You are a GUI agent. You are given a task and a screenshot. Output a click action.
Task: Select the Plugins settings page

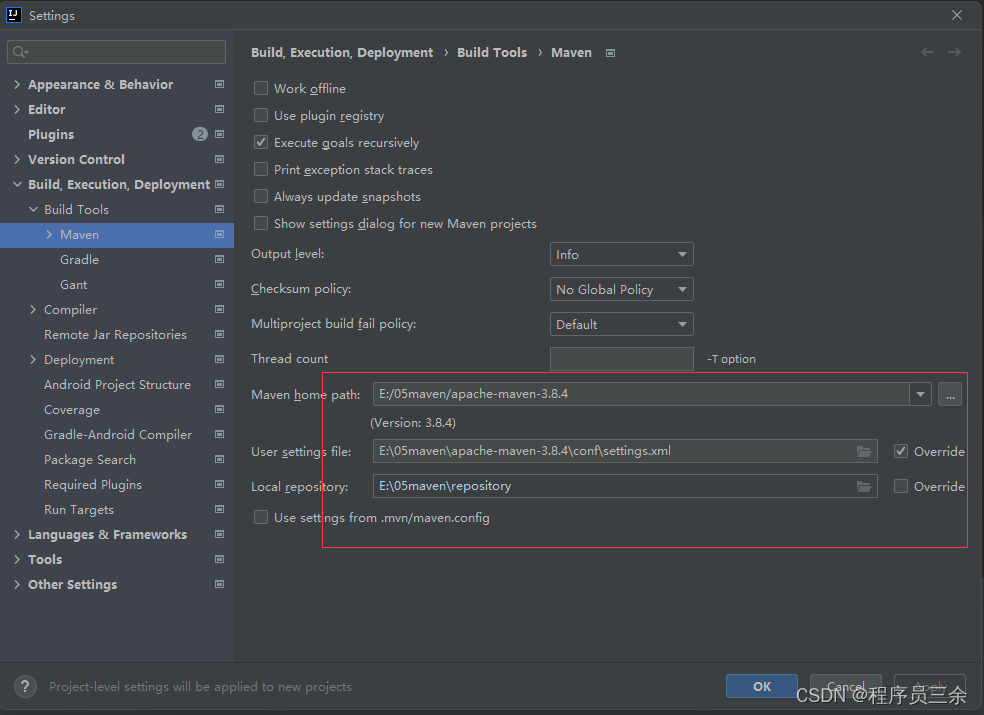[x=51, y=134]
